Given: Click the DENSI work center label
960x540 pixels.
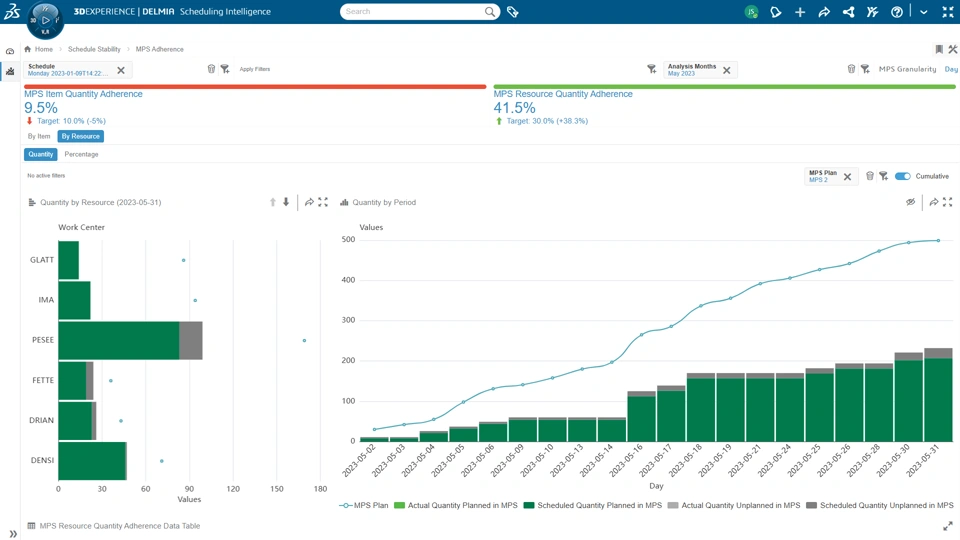Looking at the screenshot, I should click(x=42, y=460).
